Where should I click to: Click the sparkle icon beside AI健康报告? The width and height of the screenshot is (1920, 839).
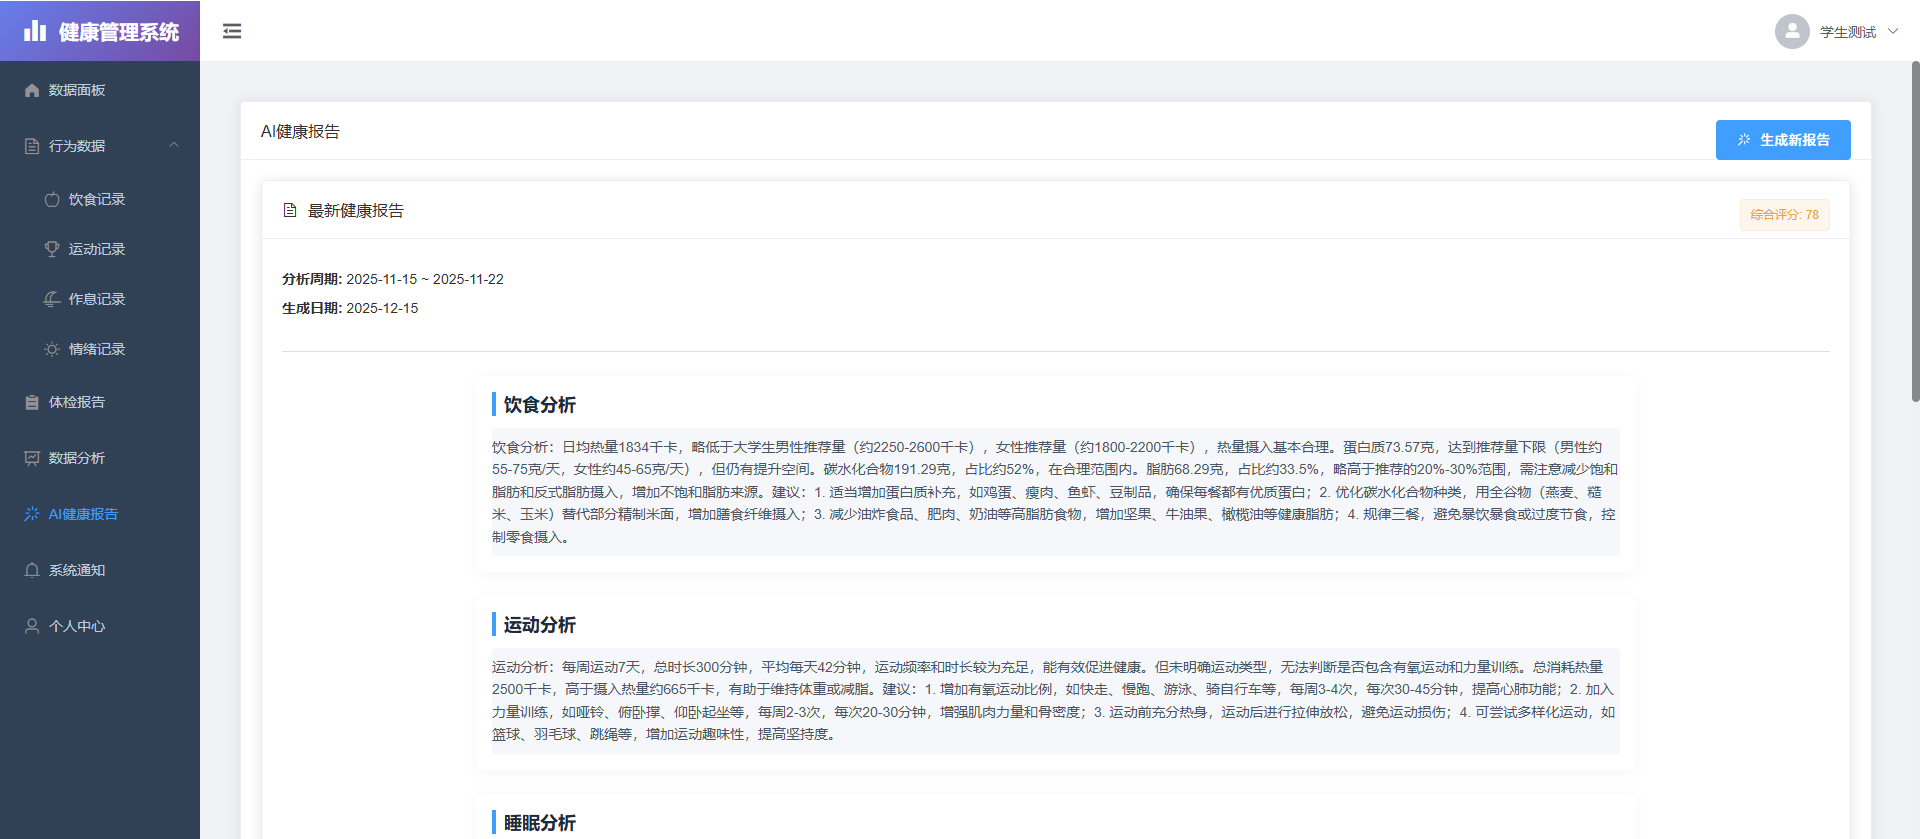point(32,514)
